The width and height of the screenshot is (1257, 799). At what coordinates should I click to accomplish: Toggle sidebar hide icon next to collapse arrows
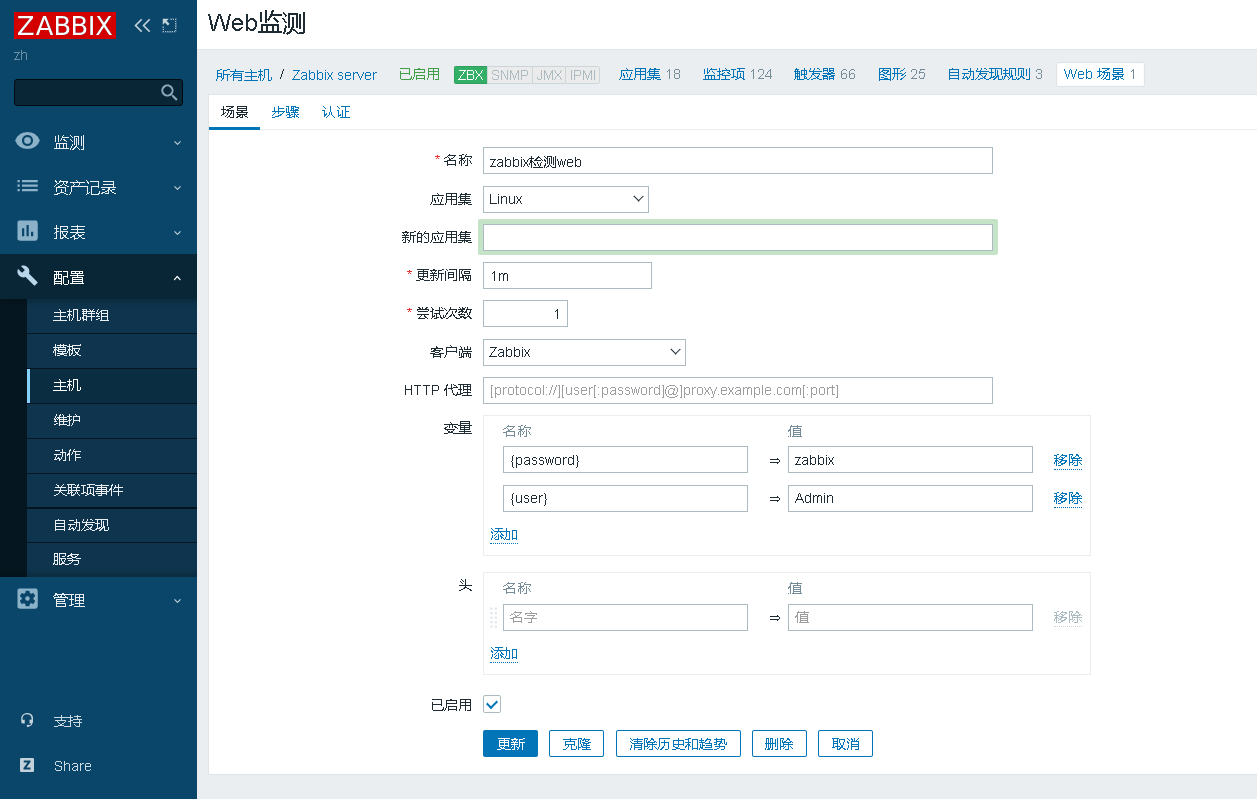(169, 25)
